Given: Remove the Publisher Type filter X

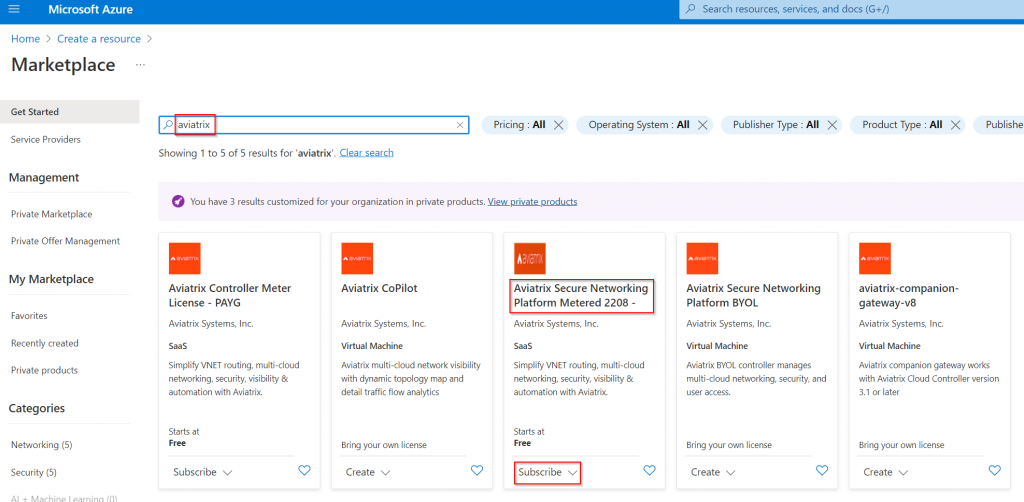Looking at the screenshot, I should 832,125.
